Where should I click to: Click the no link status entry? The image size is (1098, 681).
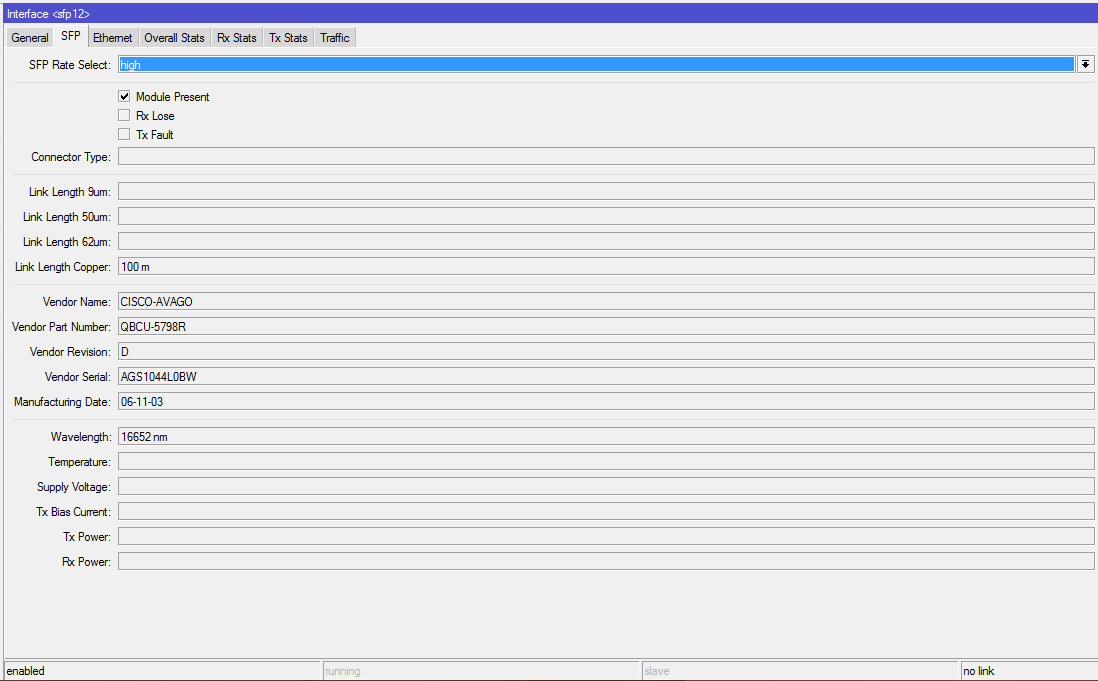click(1029, 671)
